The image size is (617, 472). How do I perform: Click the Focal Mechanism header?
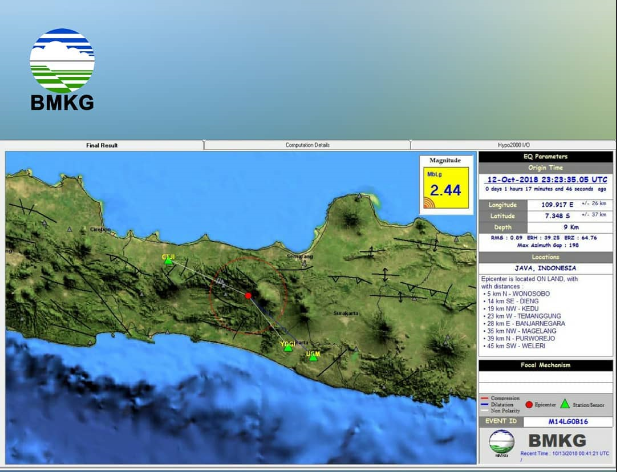click(546, 365)
